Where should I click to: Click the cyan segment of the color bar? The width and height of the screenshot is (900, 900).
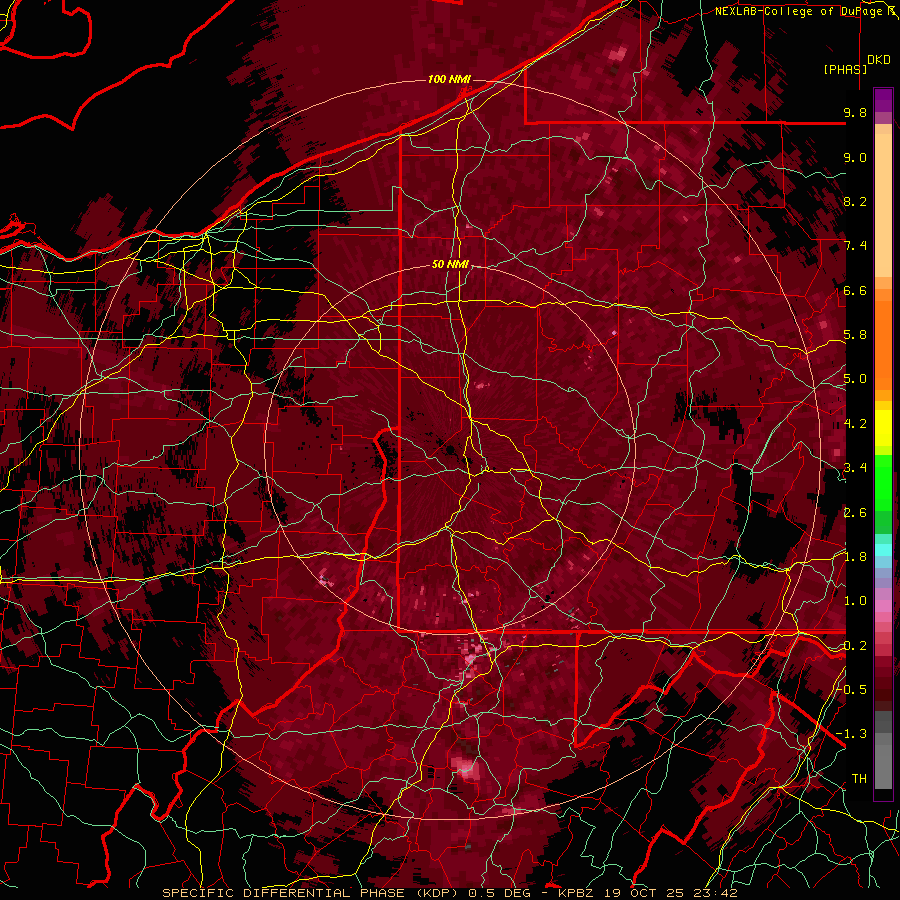(883, 550)
